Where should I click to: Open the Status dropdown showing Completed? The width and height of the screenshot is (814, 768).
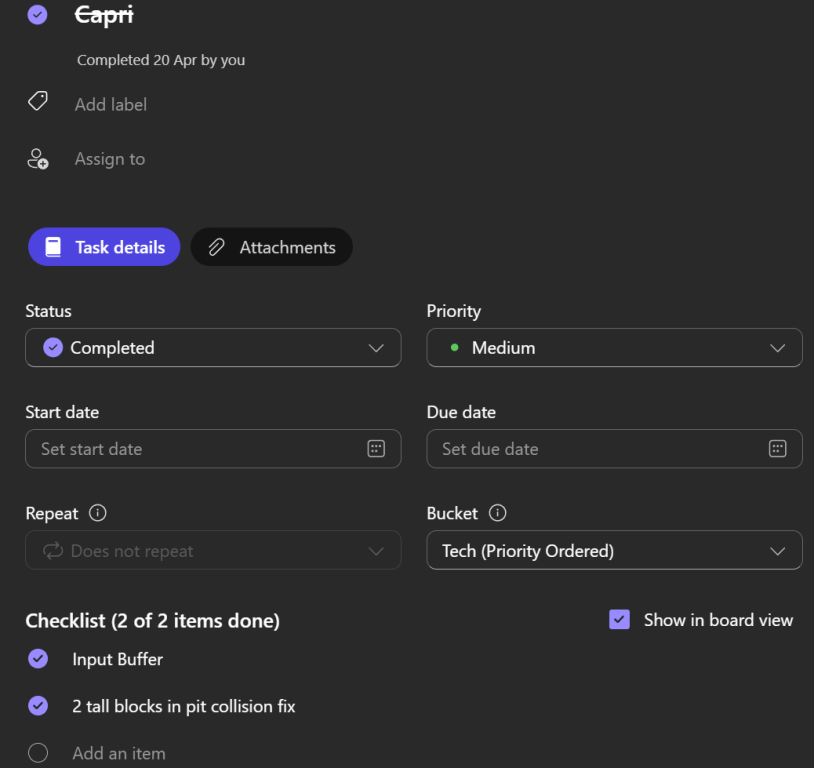(213, 347)
